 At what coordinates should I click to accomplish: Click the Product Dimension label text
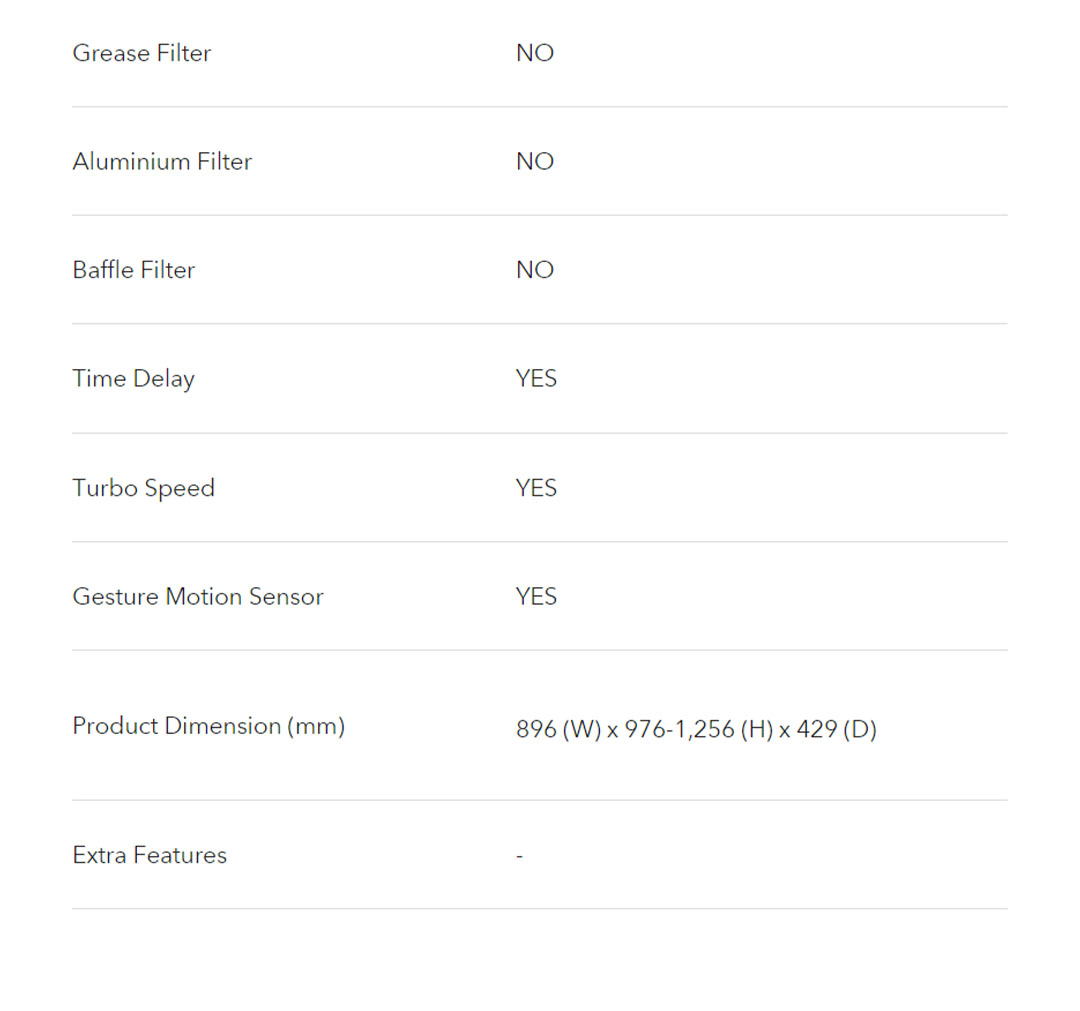178,726
